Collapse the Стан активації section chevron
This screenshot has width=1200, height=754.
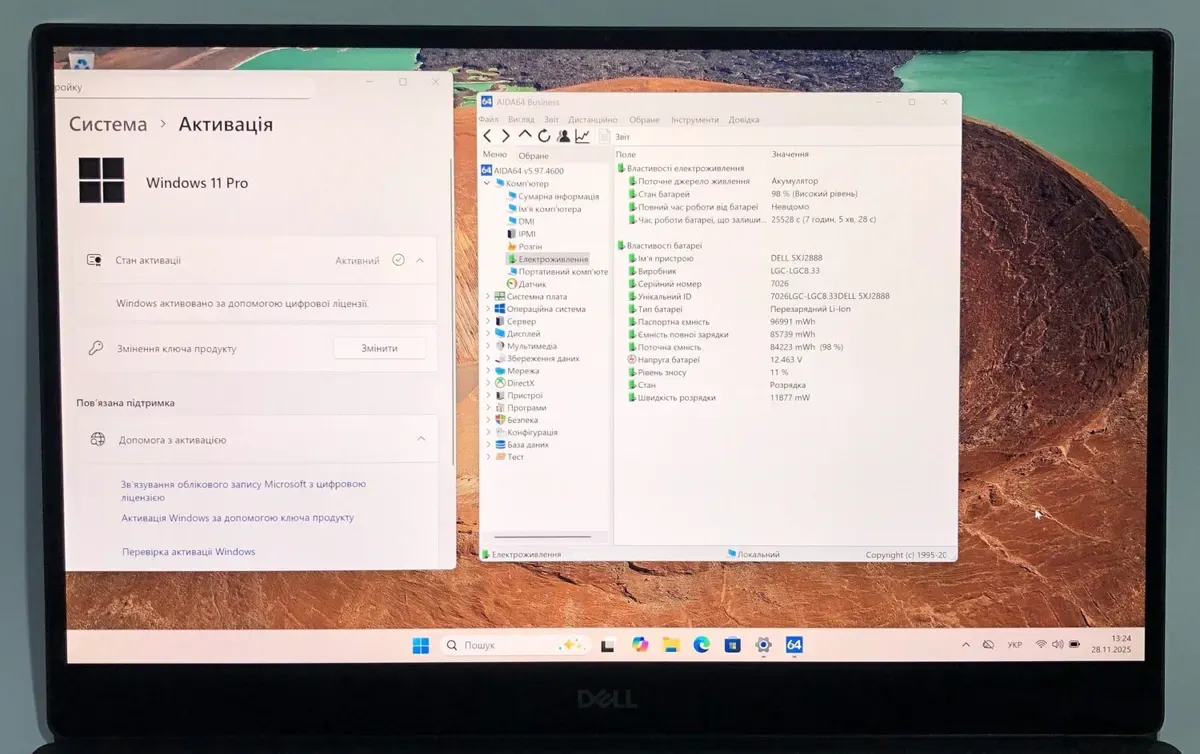click(420, 260)
